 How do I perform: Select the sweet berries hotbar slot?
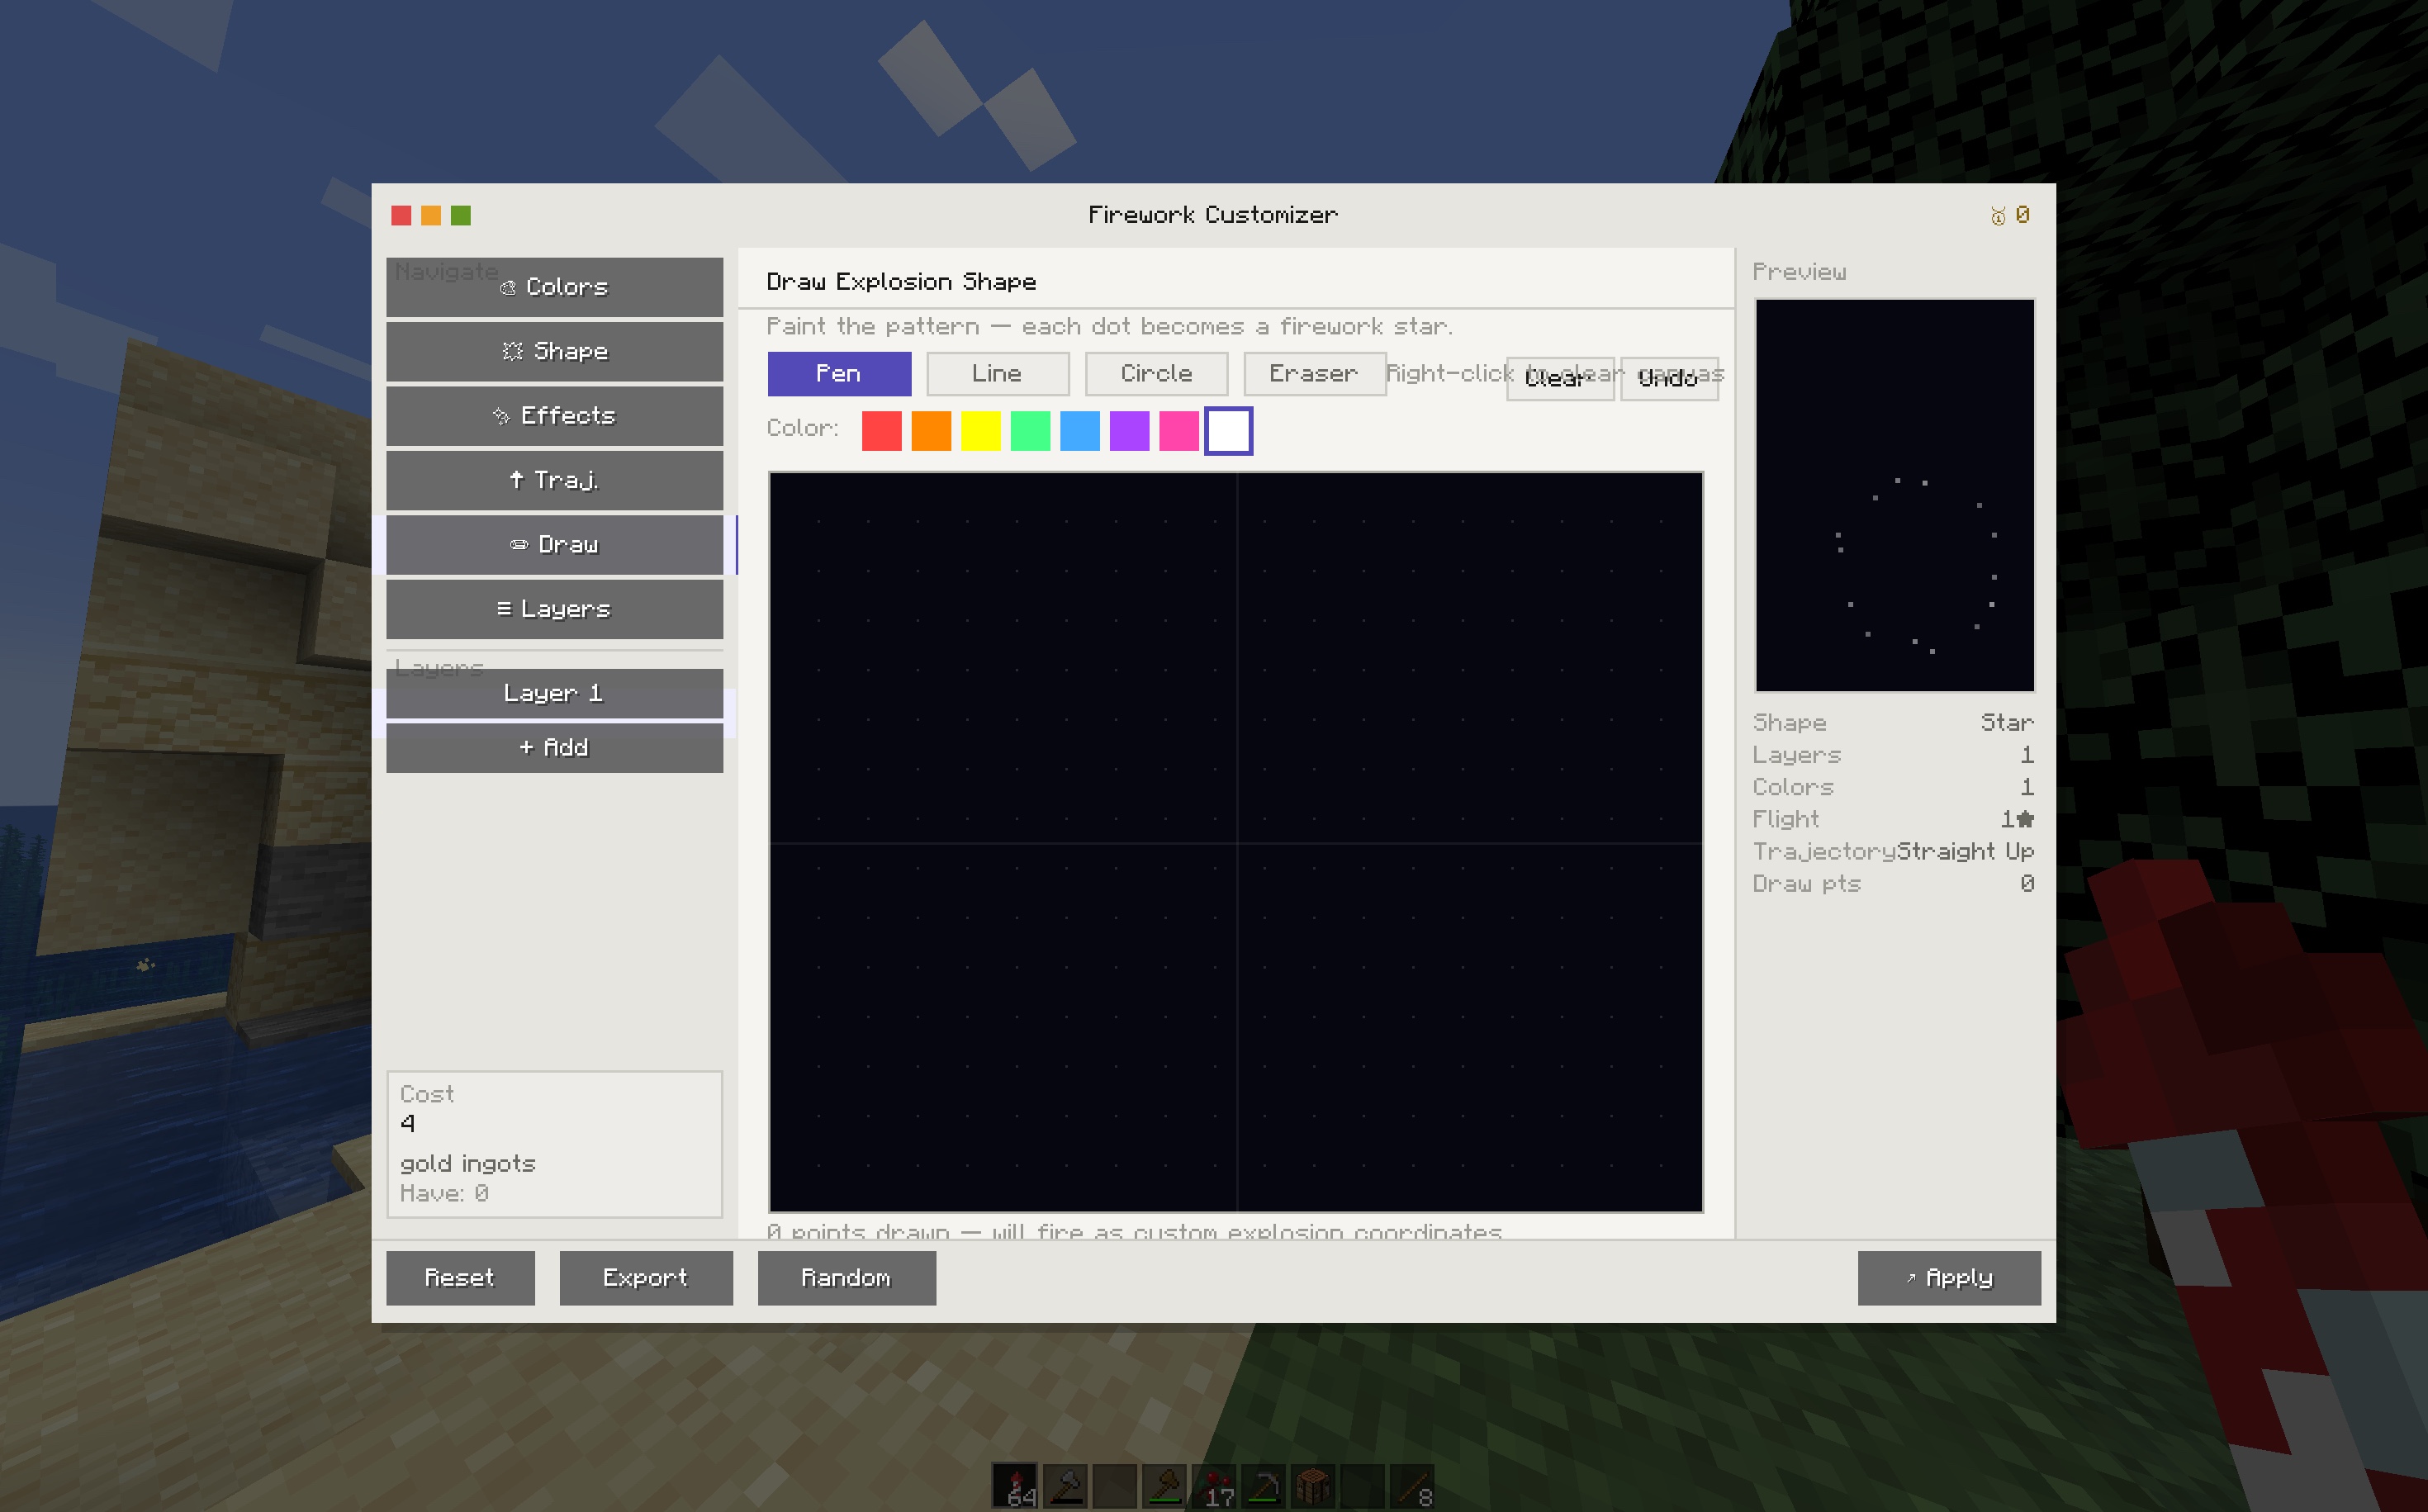click(x=1214, y=1486)
